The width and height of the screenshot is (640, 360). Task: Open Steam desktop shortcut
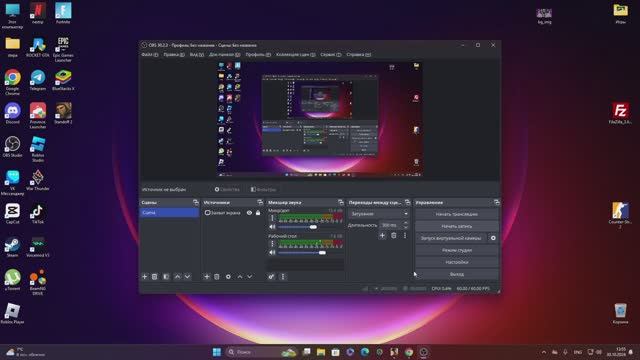13,247
